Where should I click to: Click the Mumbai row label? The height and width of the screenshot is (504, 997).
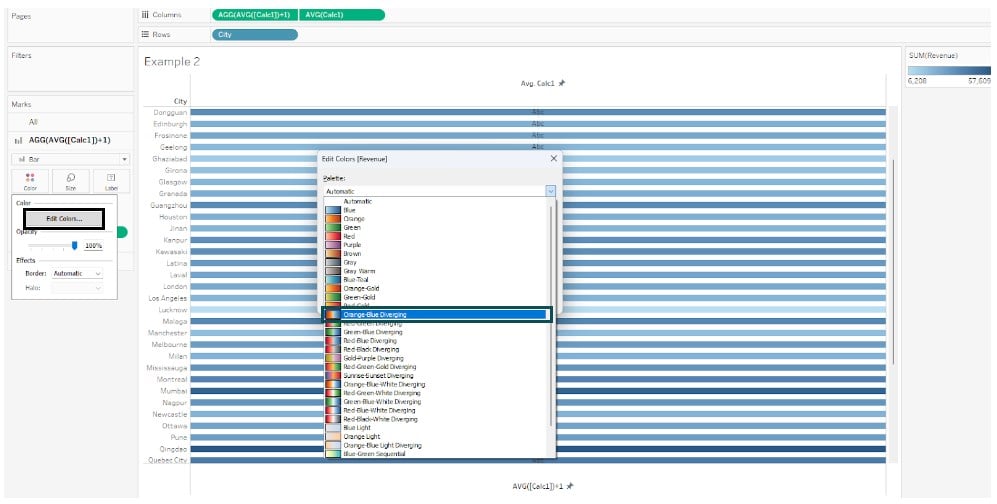click(174, 392)
